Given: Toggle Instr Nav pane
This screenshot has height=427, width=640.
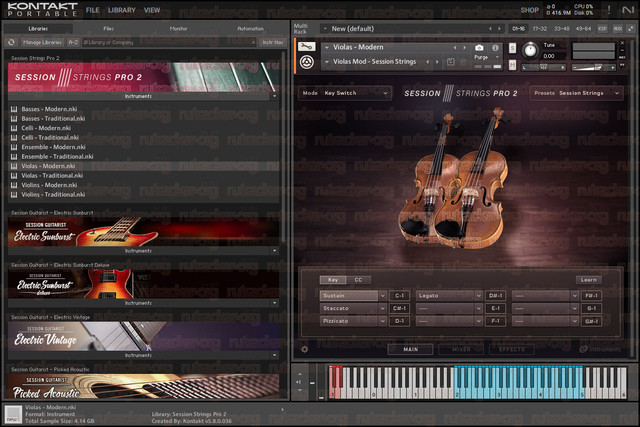Looking at the screenshot, I should pos(273,42).
